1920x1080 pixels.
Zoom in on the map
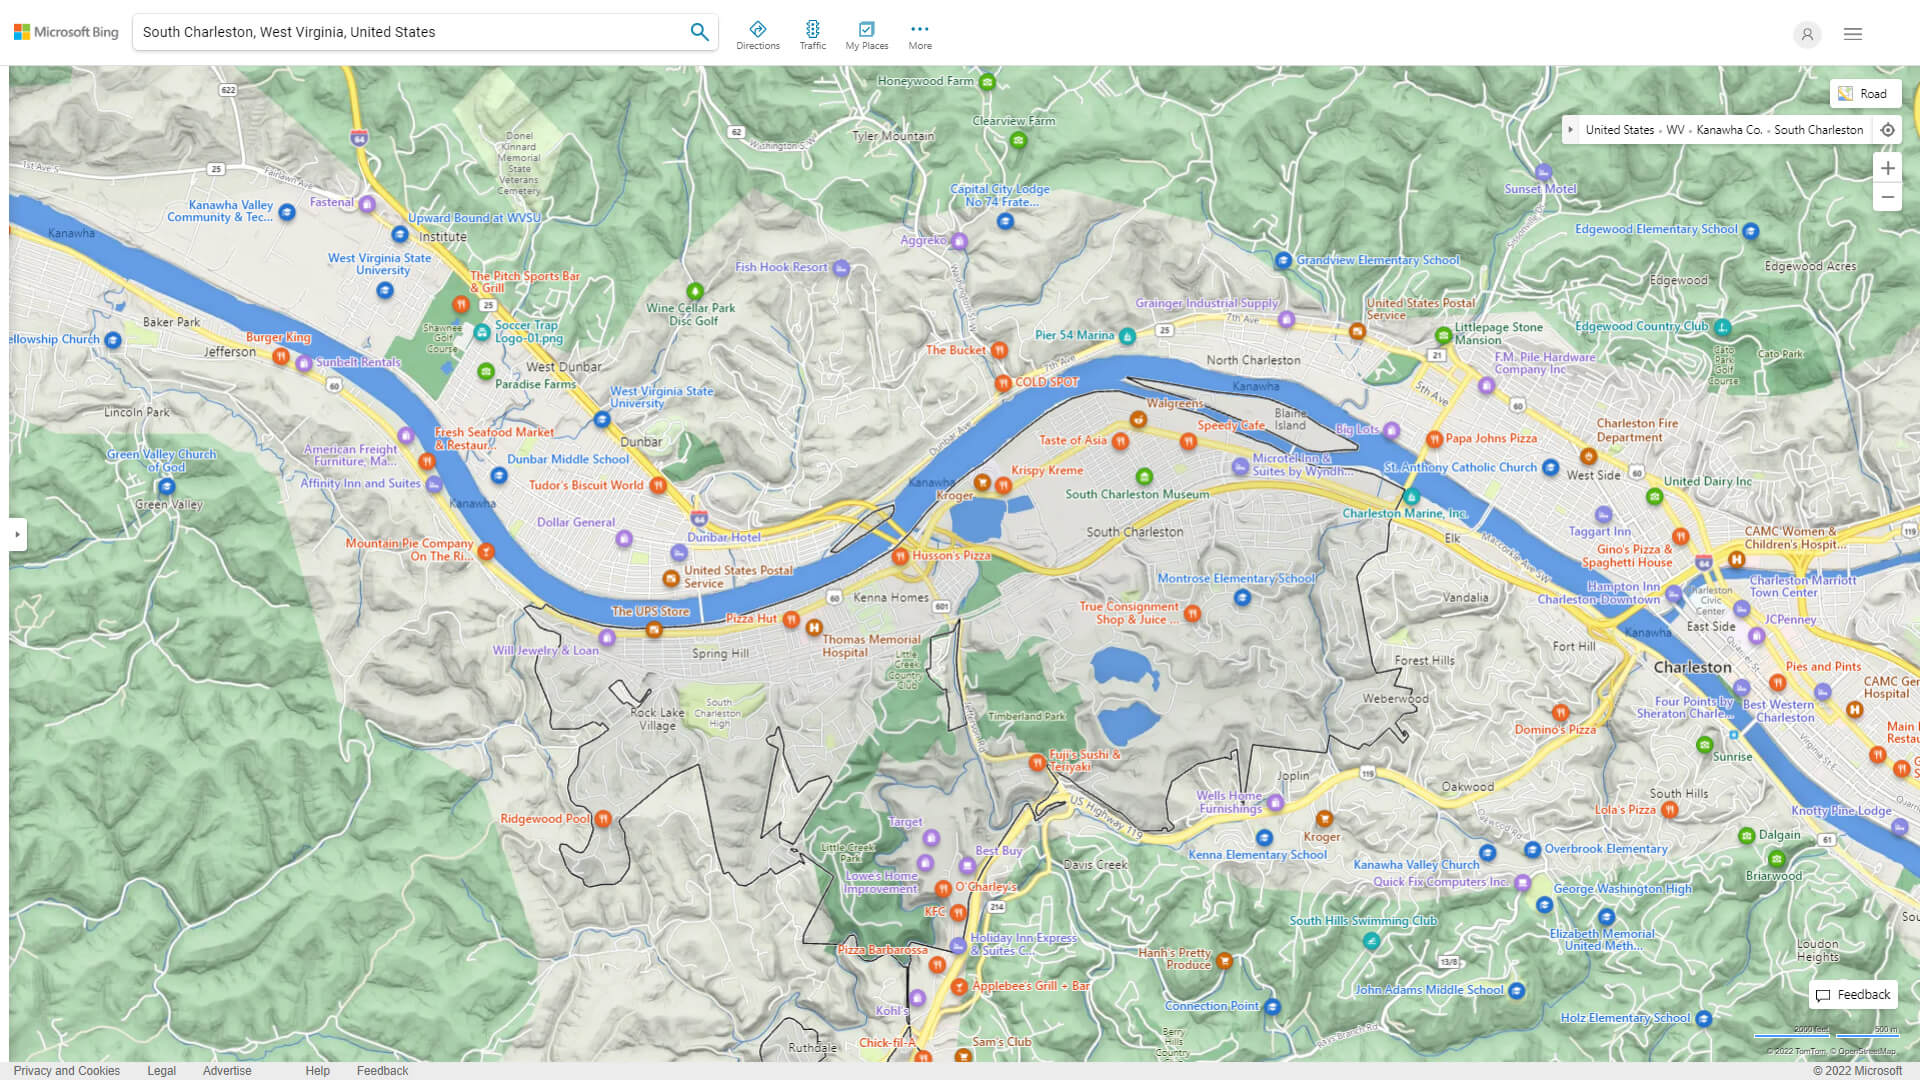1887,168
